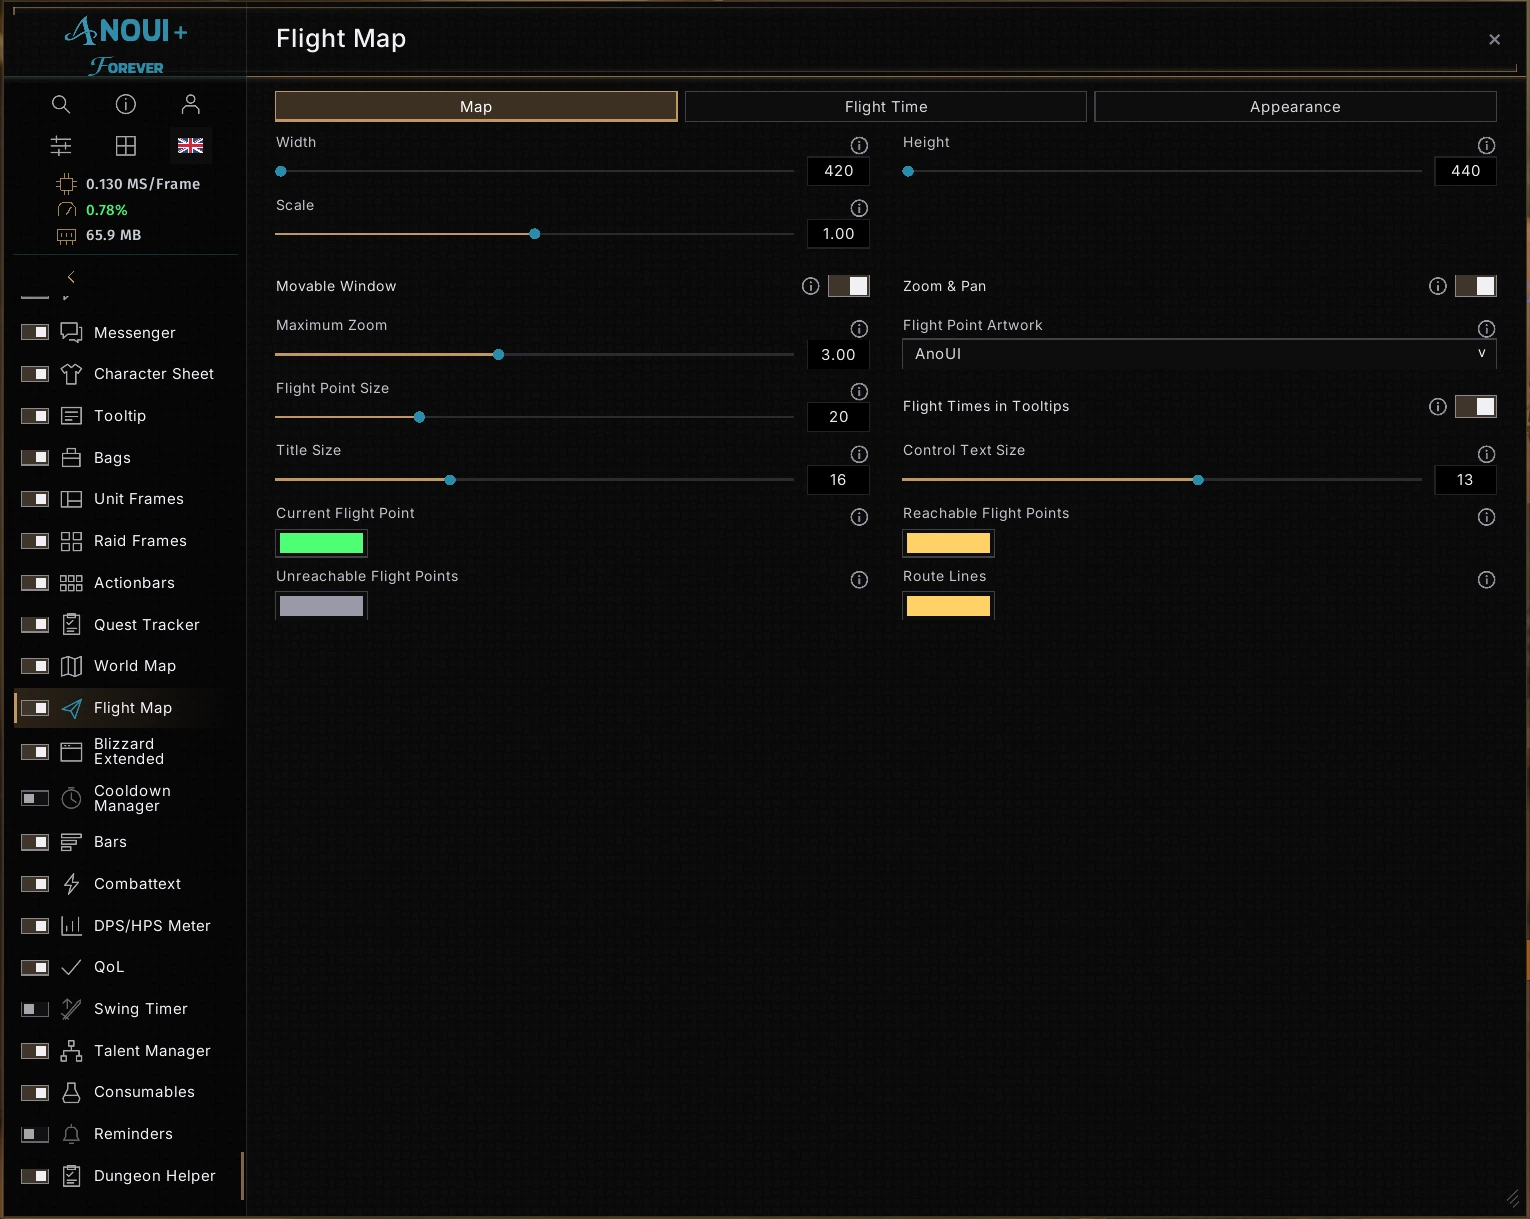Open the Actionbars settings
1530x1219 pixels.
tap(134, 583)
